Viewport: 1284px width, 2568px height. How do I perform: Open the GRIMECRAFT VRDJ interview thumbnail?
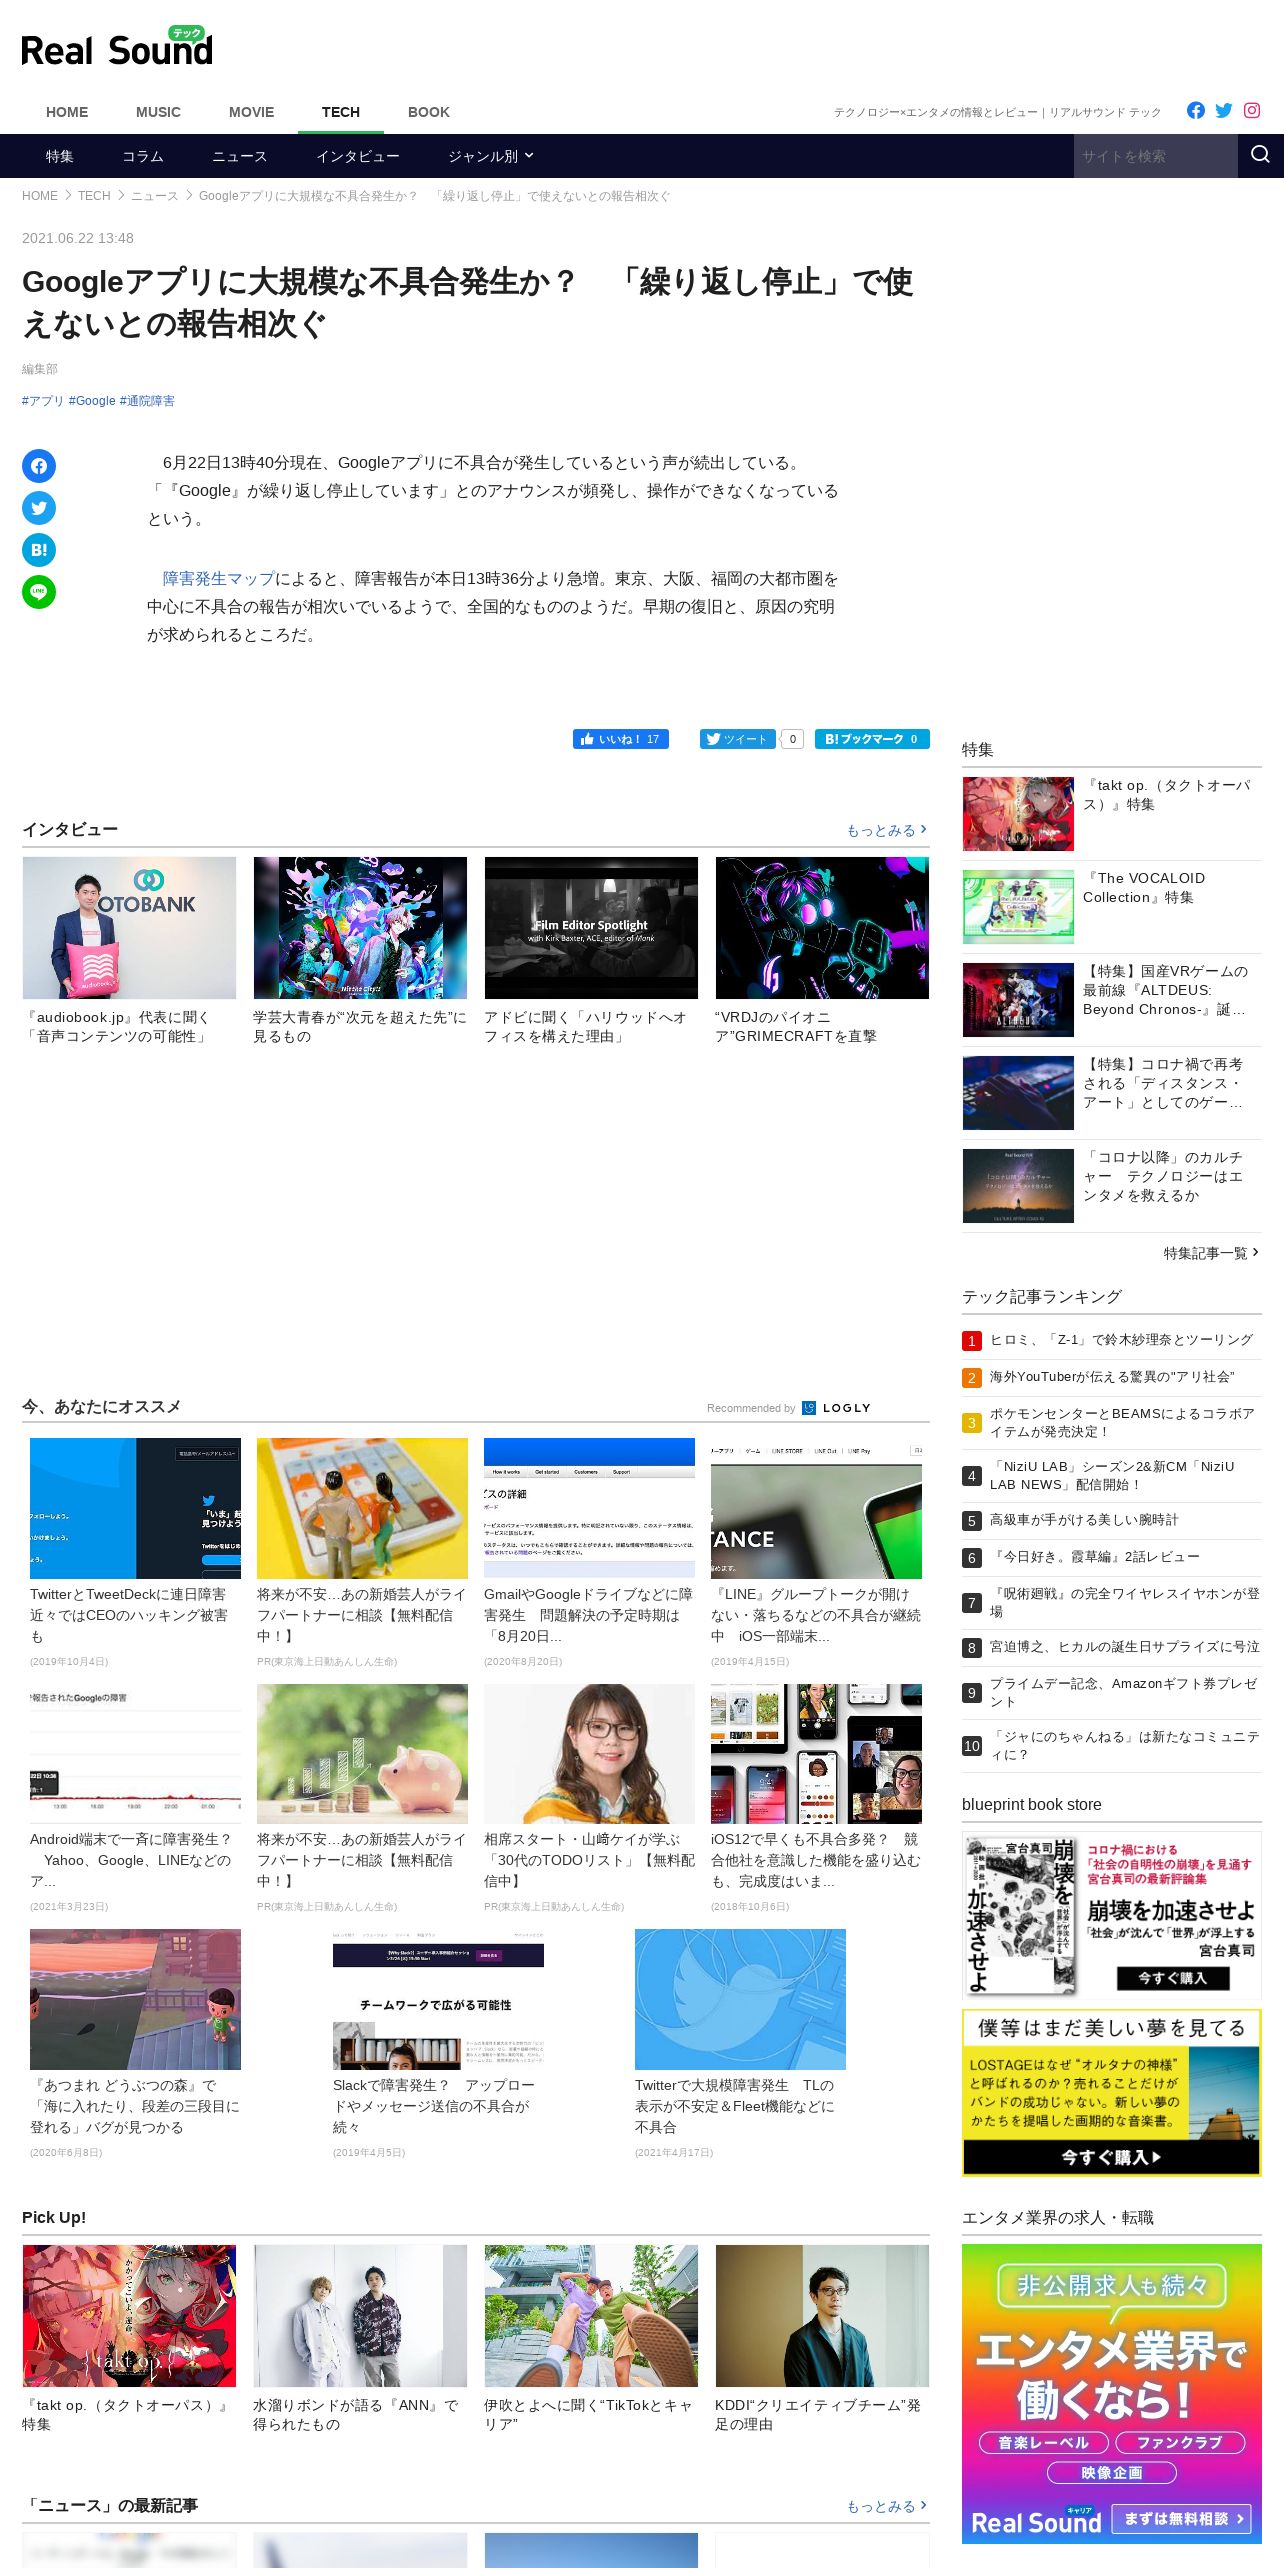point(822,928)
